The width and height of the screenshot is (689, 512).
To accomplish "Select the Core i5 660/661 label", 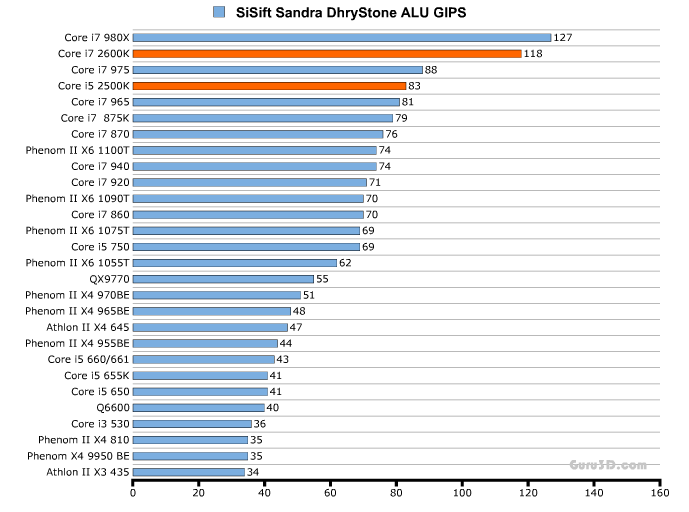I will click(x=88, y=359).
